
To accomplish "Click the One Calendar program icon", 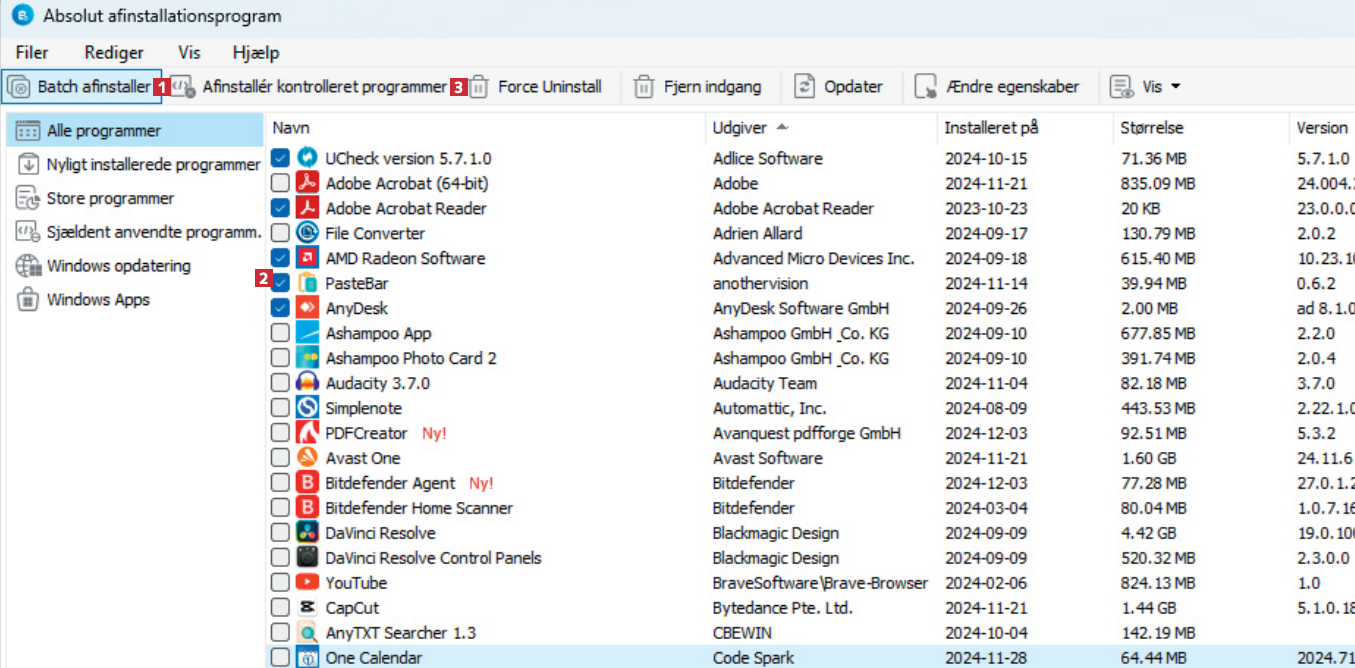I will pyautogui.click(x=308, y=658).
